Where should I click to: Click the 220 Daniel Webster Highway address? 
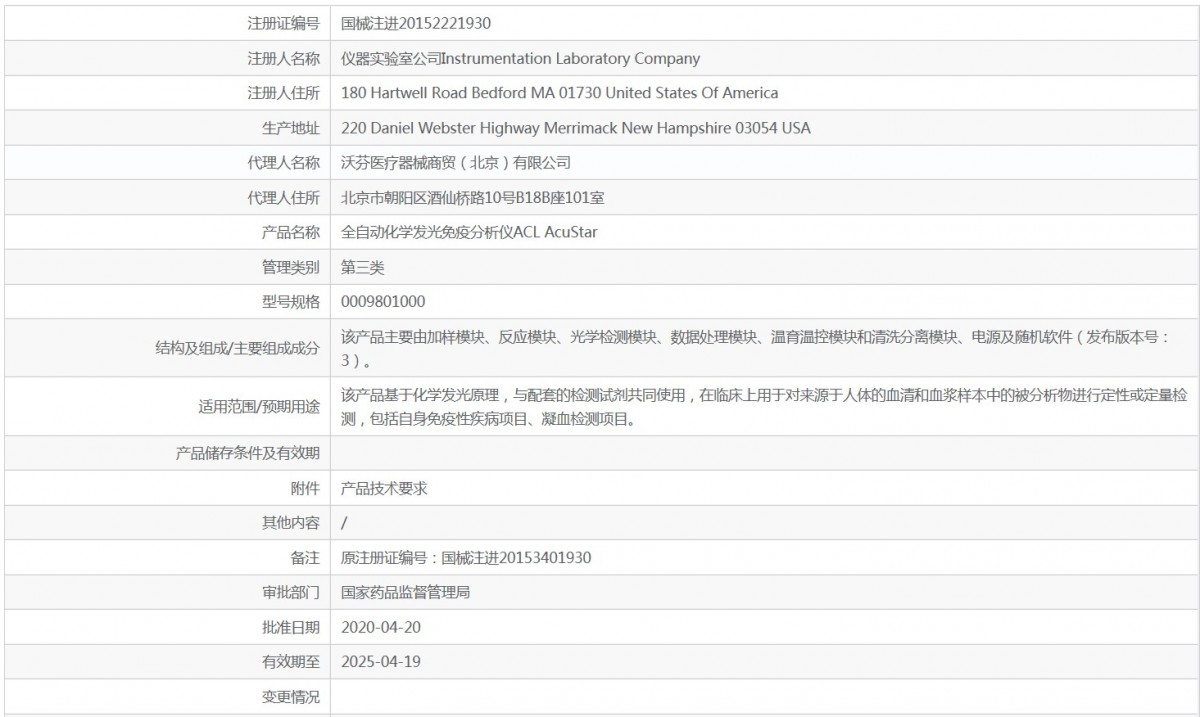tap(576, 128)
